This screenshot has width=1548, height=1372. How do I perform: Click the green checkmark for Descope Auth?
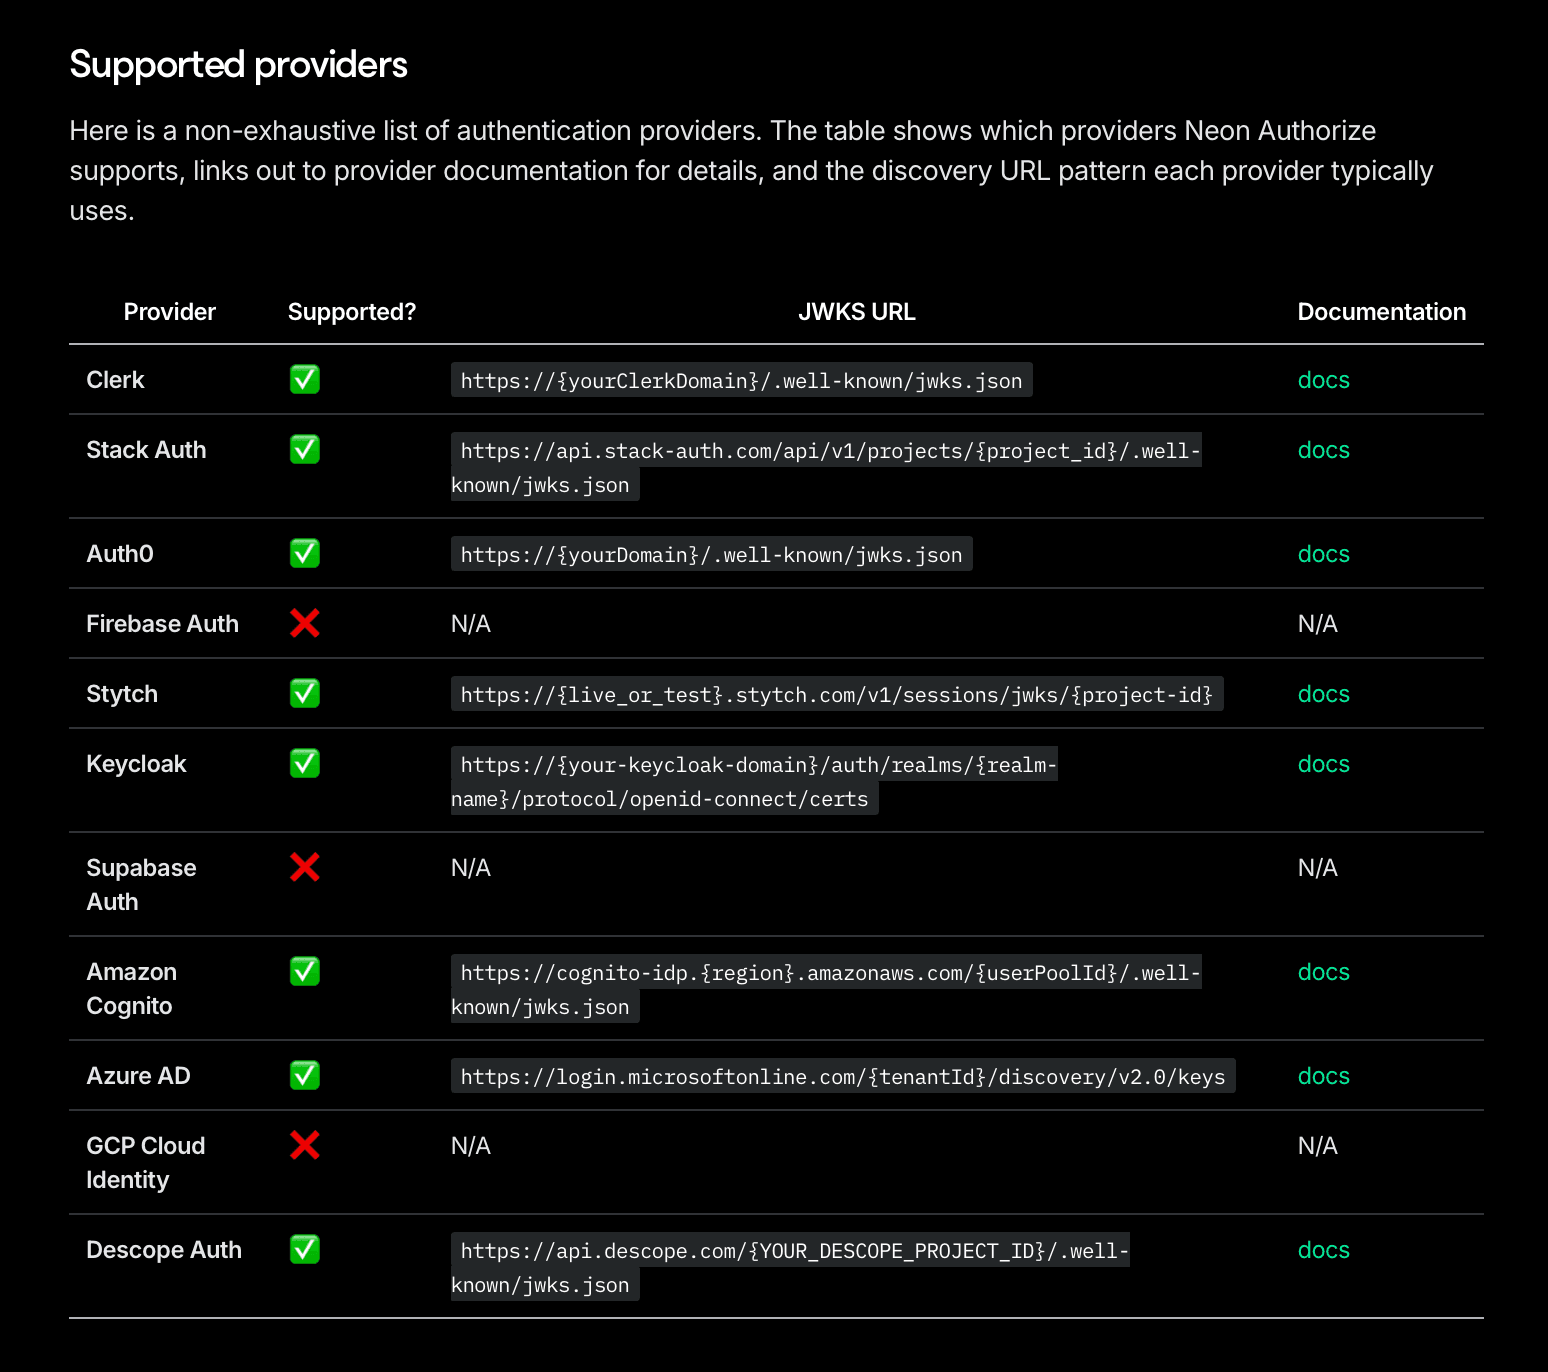pyautogui.click(x=305, y=1250)
